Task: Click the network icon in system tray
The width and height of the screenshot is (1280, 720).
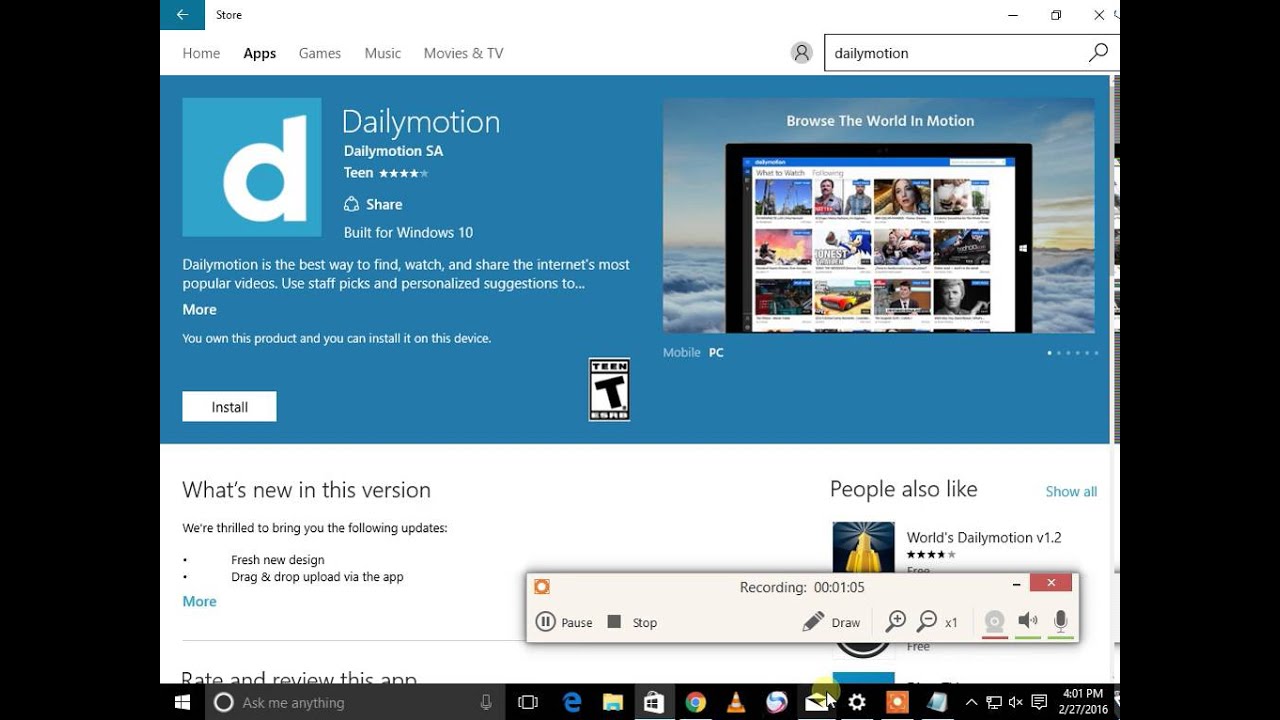Action: pyautogui.click(x=994, y=702)
